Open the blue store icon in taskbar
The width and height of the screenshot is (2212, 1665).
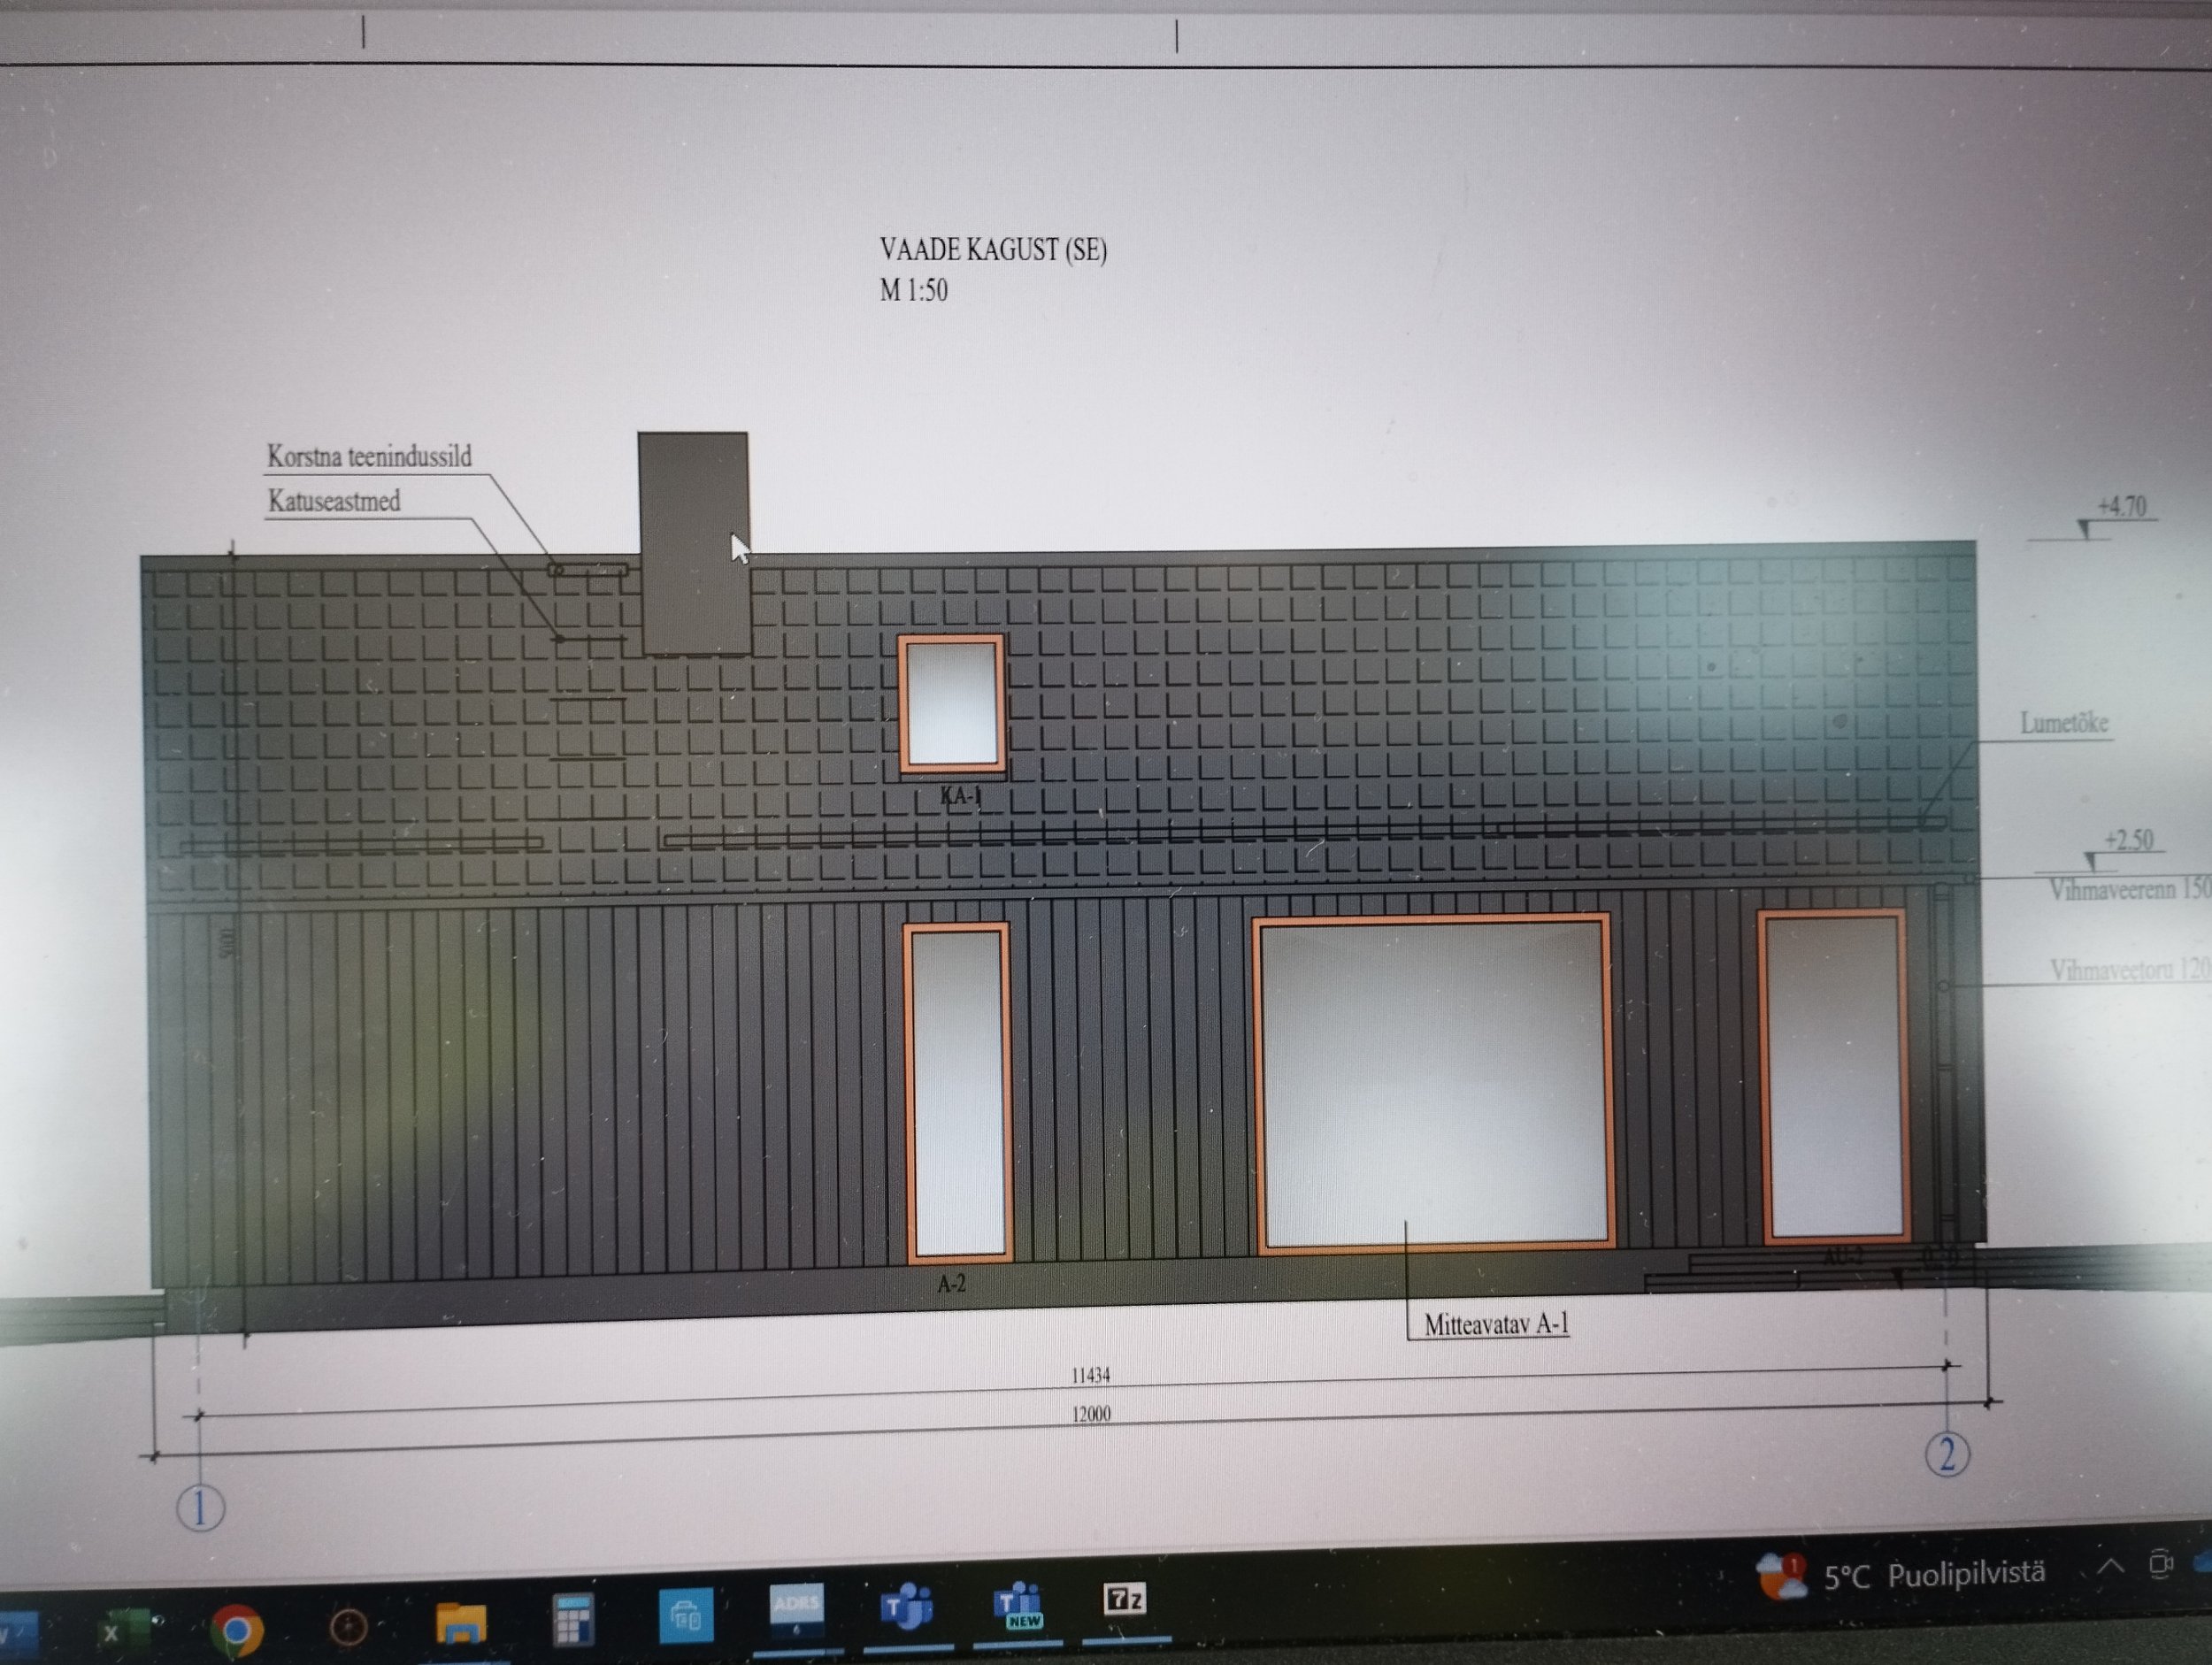pos(686,1615)
